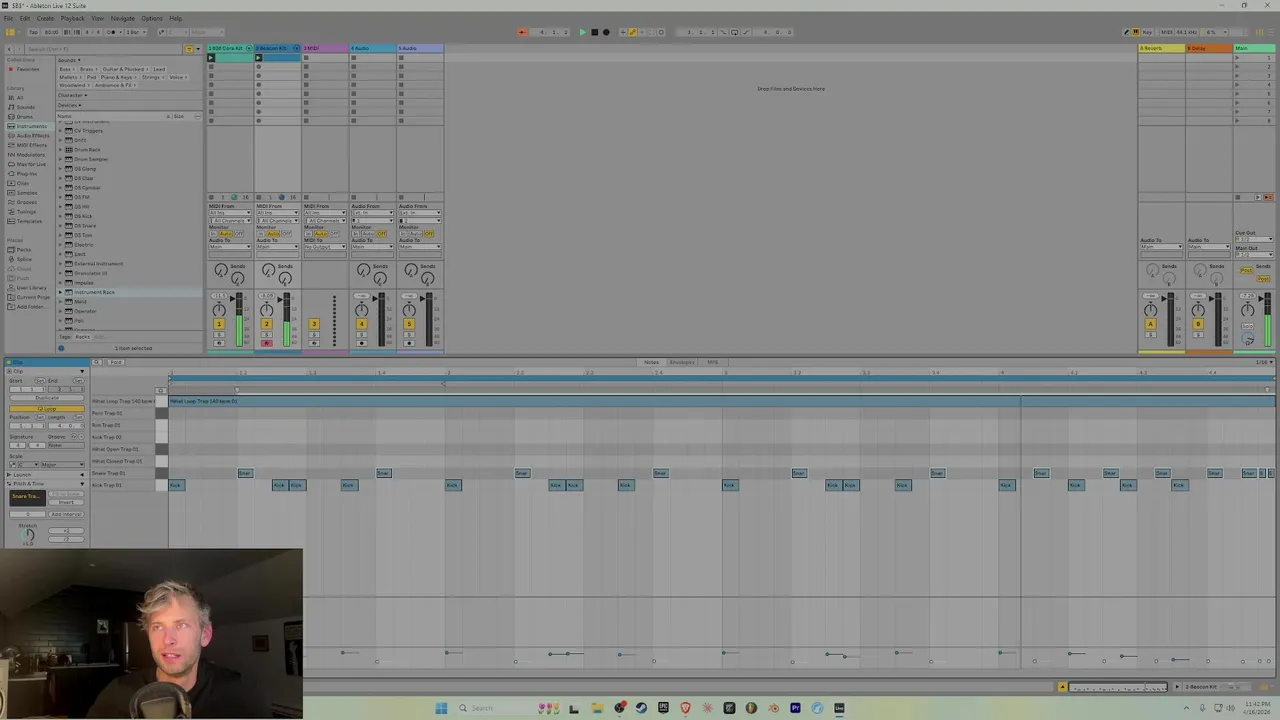1280x720 pixels.
Task: Click the Play button in the transport bar
Action: [x=582, y=32]
